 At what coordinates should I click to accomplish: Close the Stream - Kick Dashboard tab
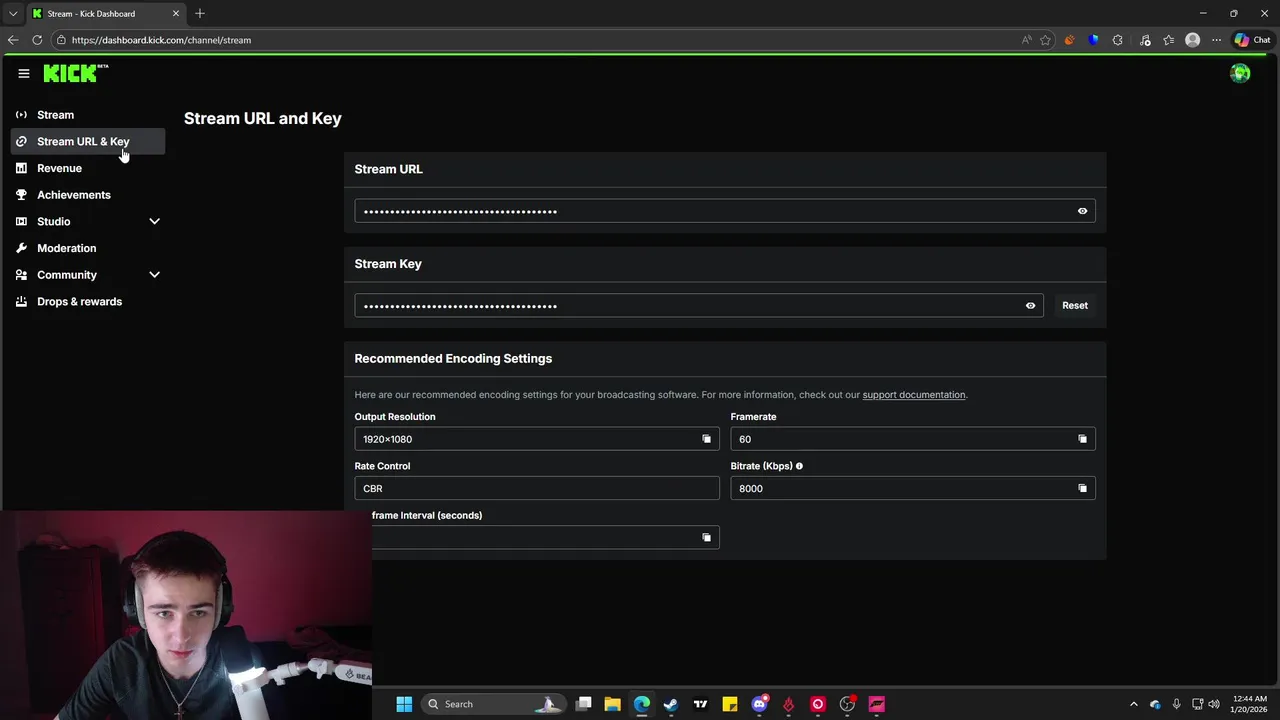[x=177, y=14]
